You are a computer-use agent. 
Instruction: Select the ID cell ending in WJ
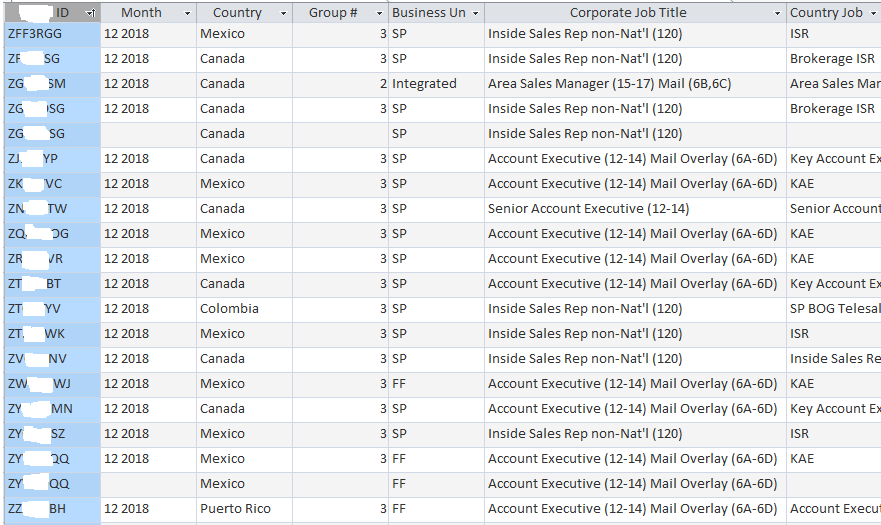(52, 384)
